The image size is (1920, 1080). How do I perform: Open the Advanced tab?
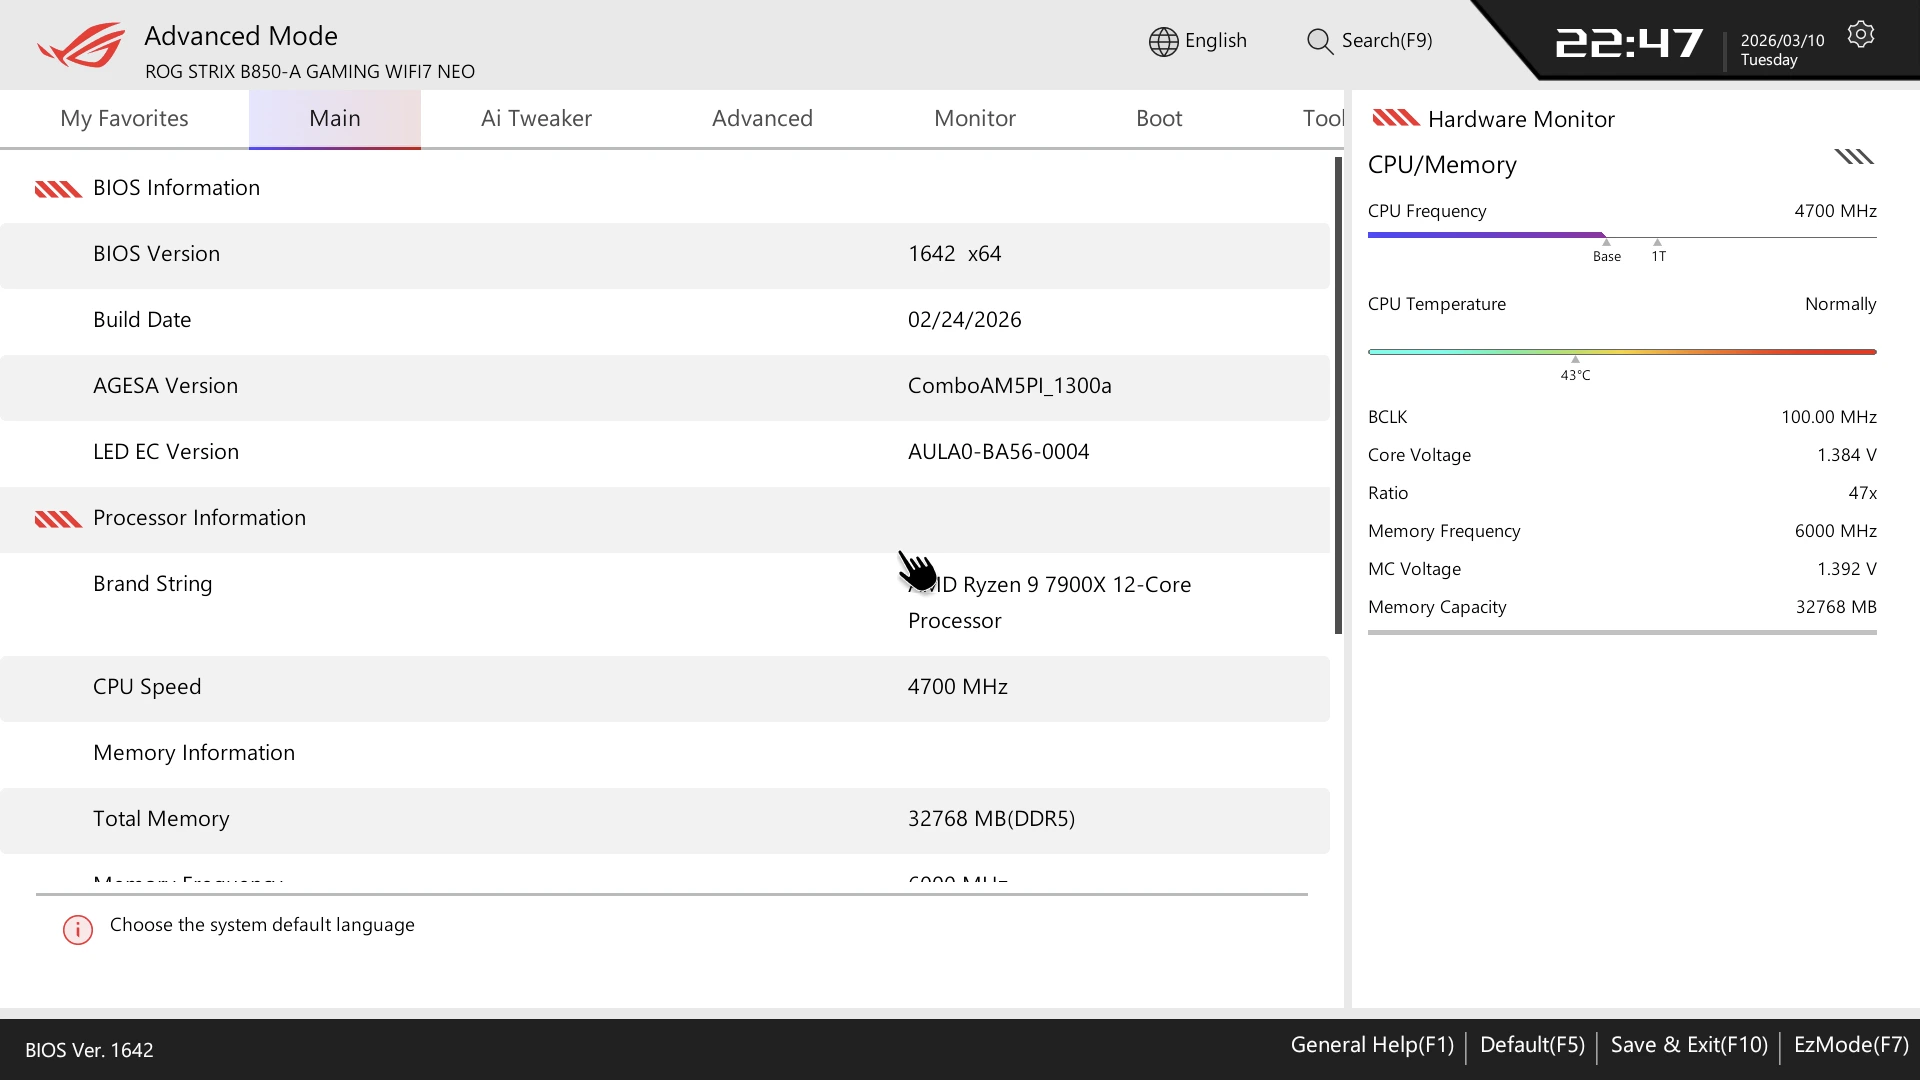click(x=762, y=118)
